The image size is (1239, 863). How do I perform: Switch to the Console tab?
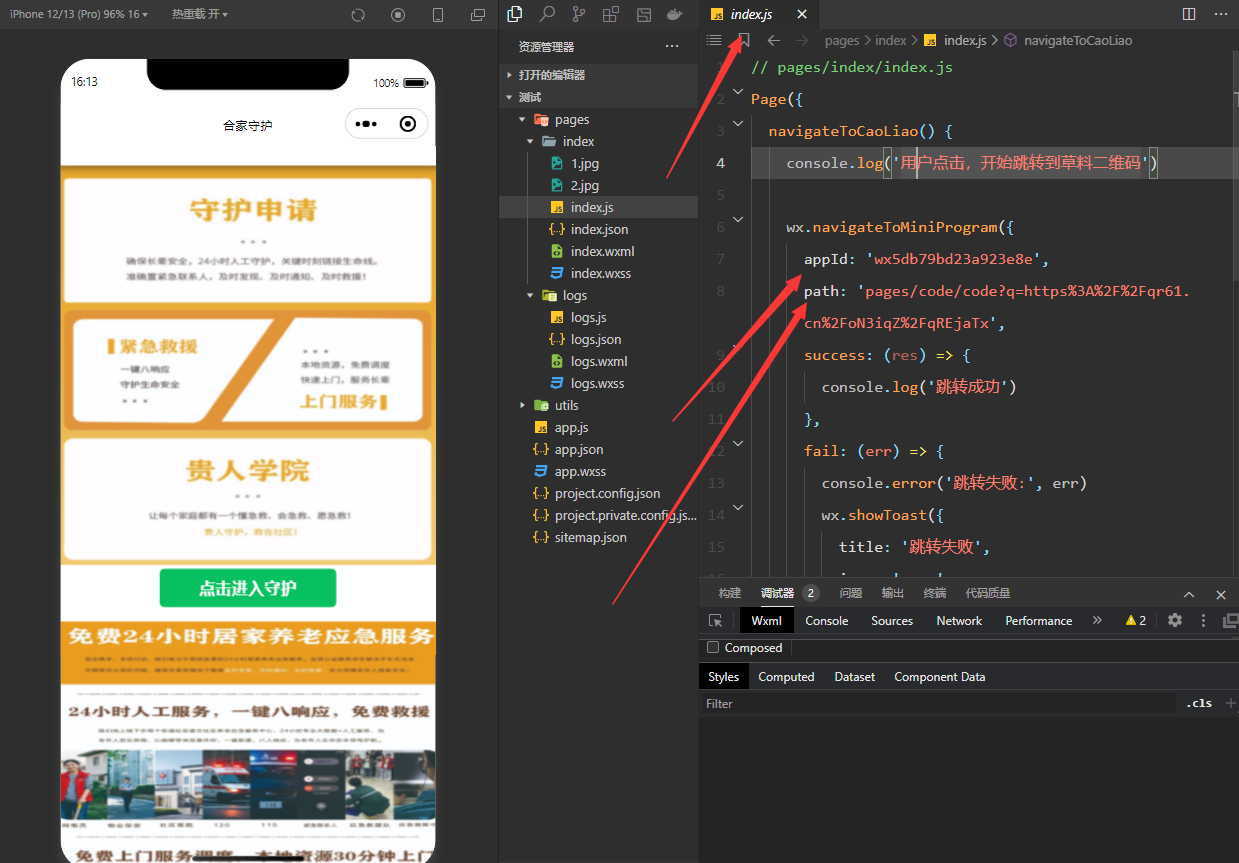click(827, 621)
